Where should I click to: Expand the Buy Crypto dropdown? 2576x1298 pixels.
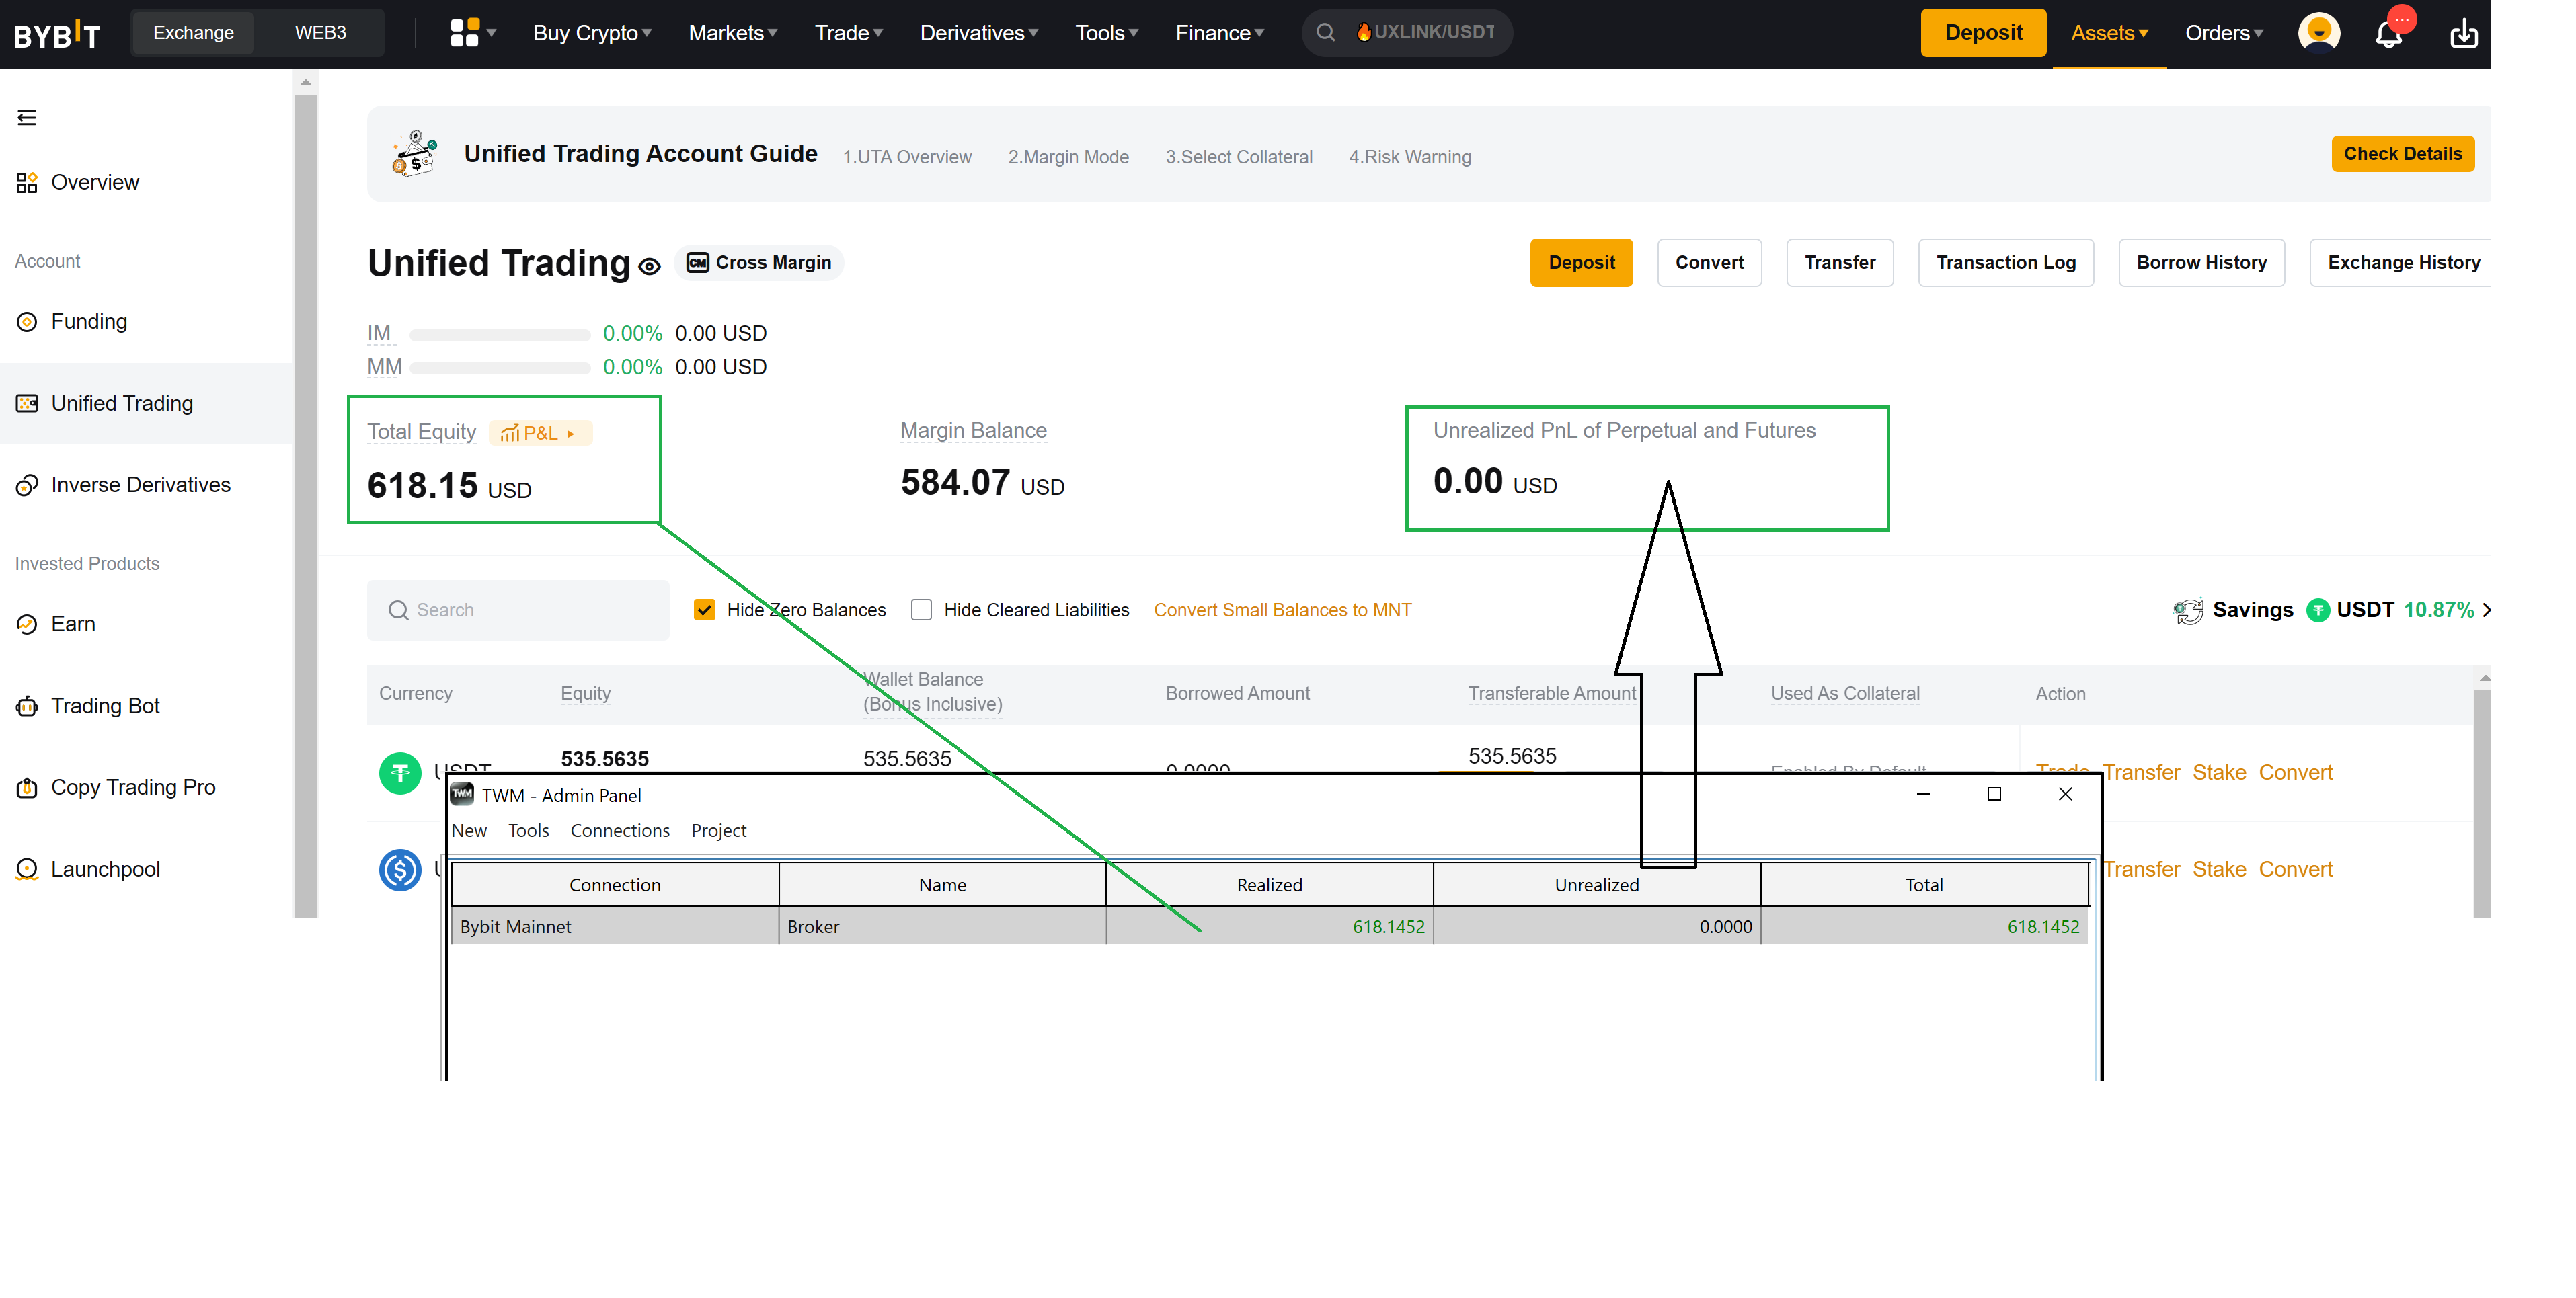tap(593, 33)
